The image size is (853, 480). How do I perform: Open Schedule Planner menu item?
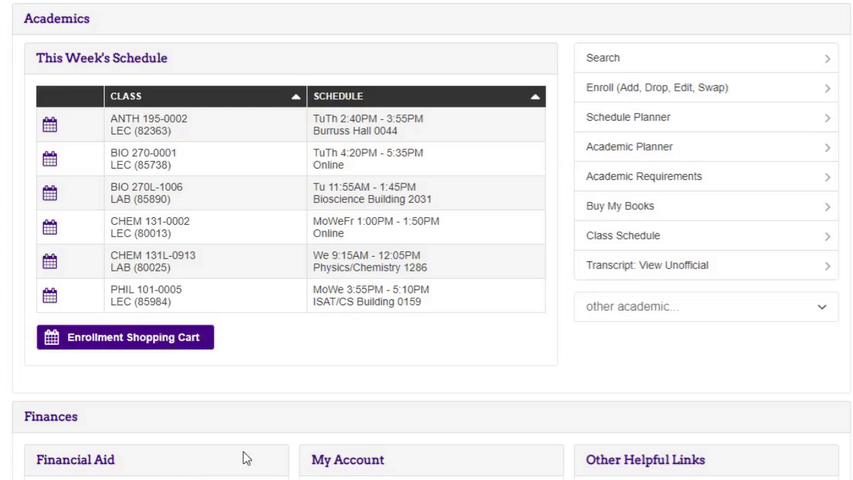706,117
